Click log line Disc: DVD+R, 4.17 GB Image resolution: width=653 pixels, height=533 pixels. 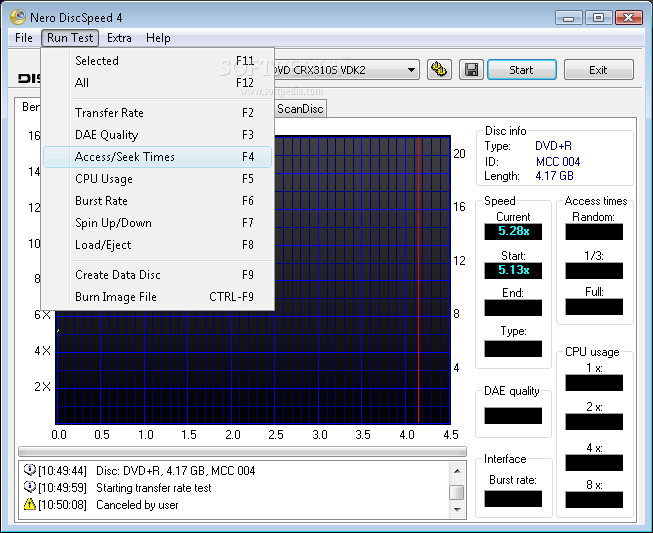pos(175,471)
